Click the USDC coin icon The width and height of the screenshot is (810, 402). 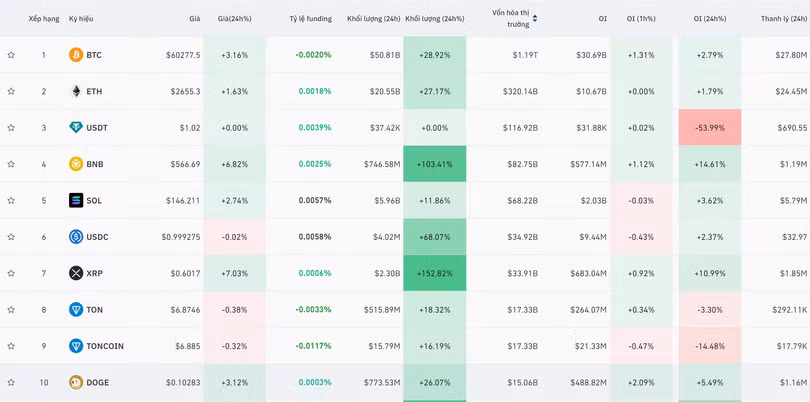point(76,237)
